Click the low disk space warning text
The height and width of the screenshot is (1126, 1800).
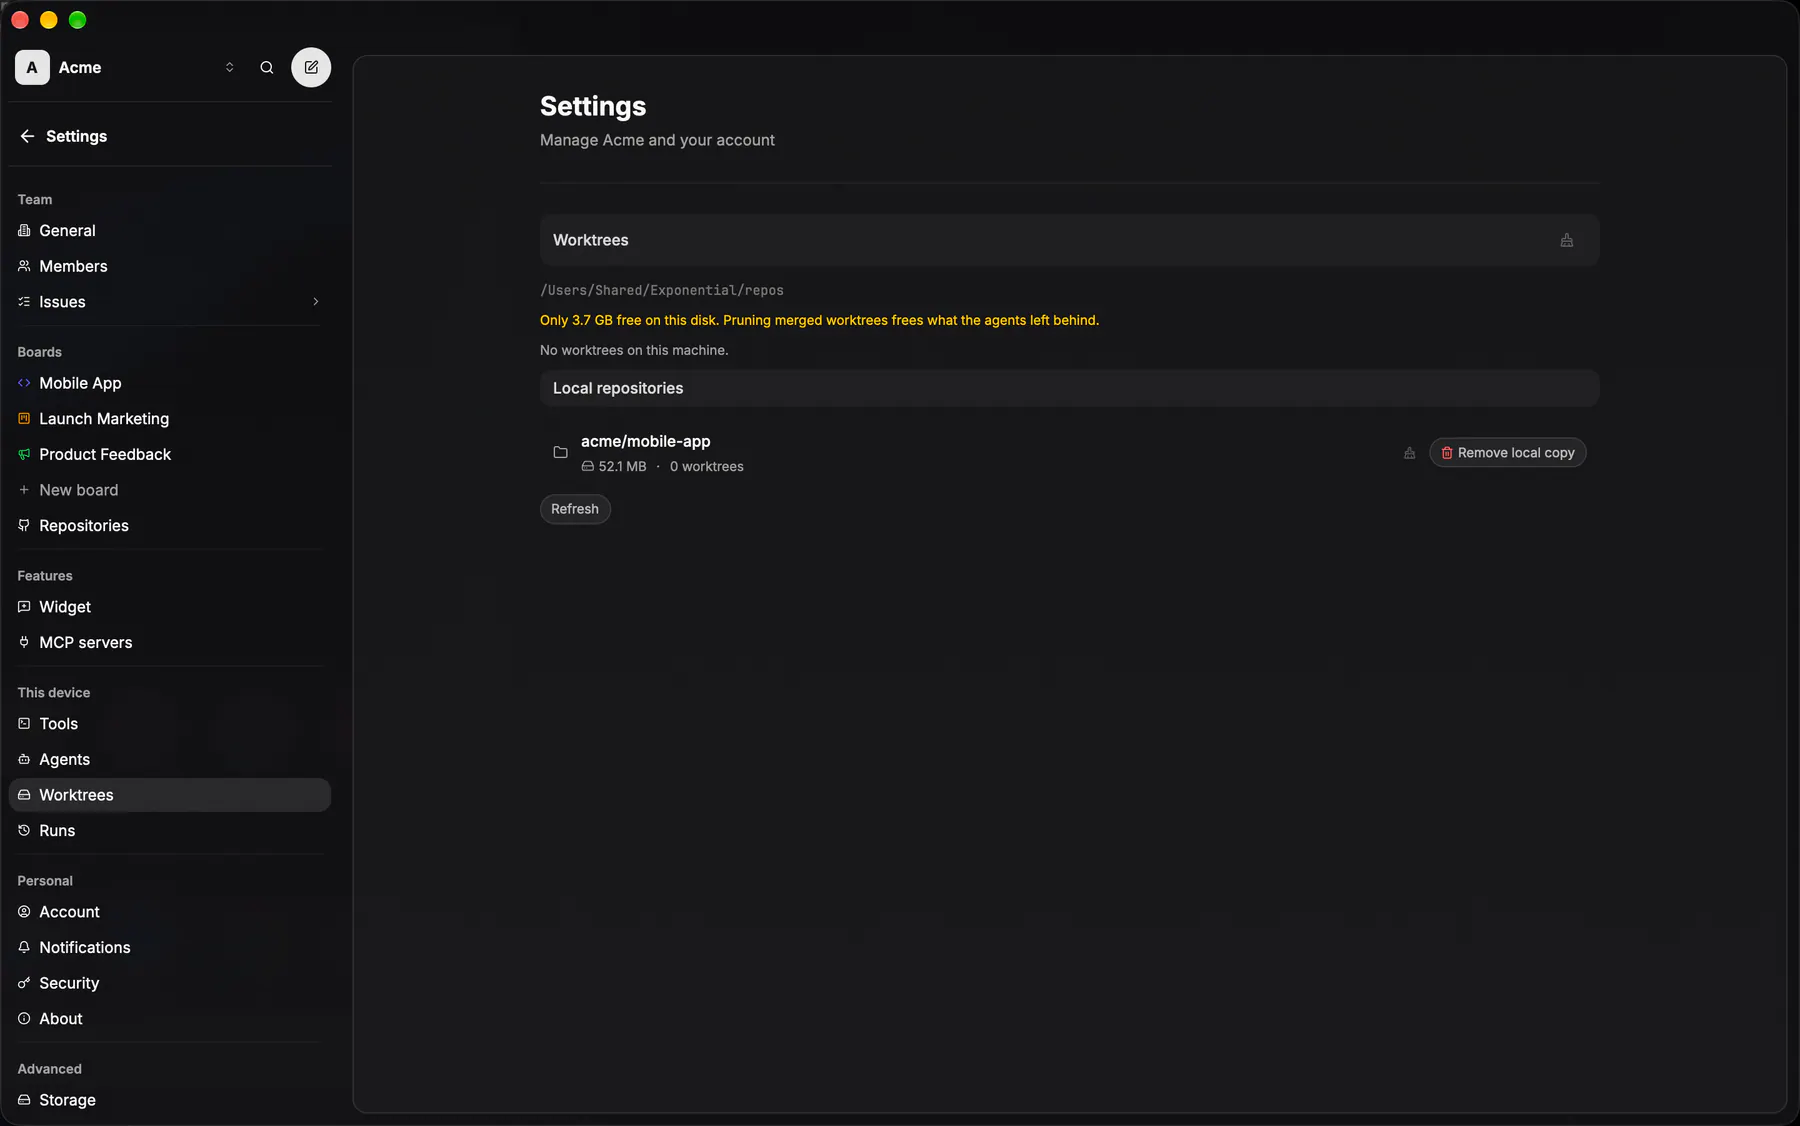point(819,320)
